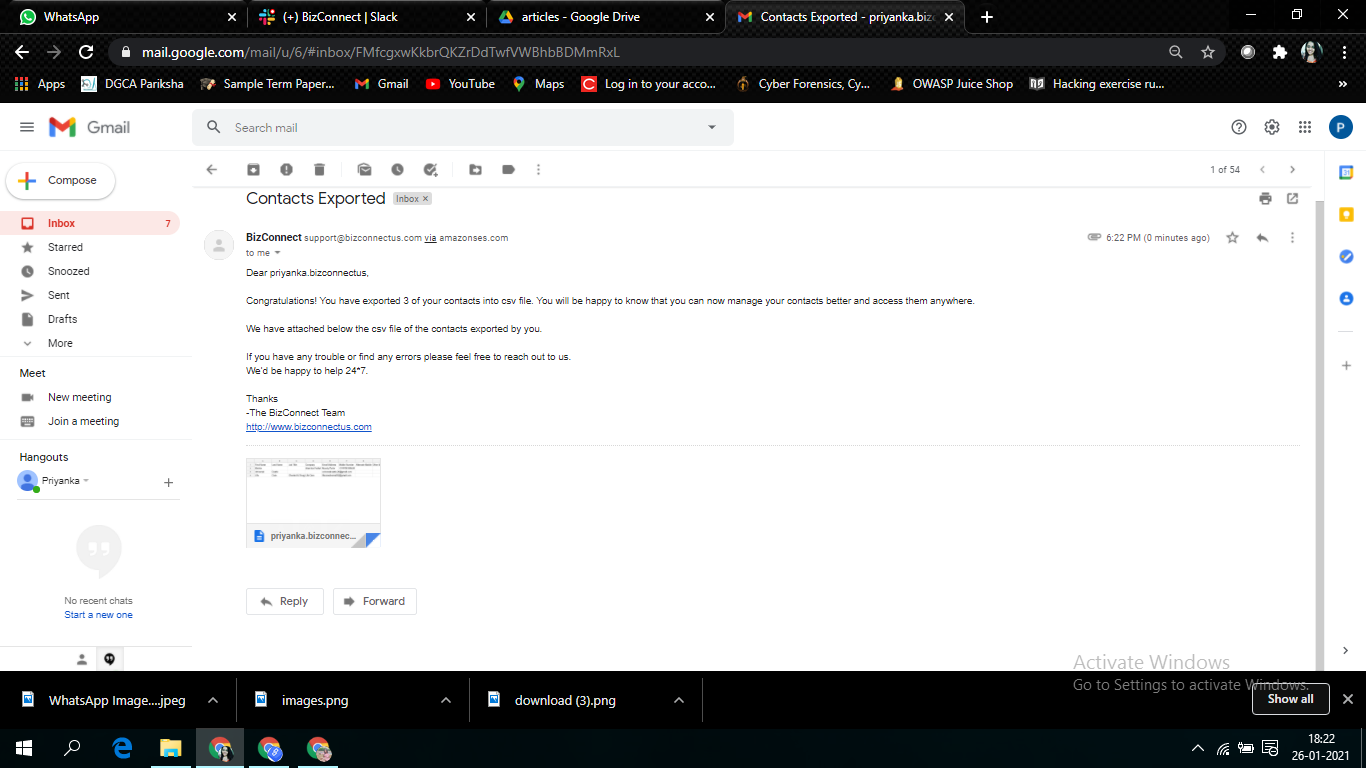Reply using arrow icon in message header
The width and height of the screenshot is (1366, 768).
coord(1262,238)
